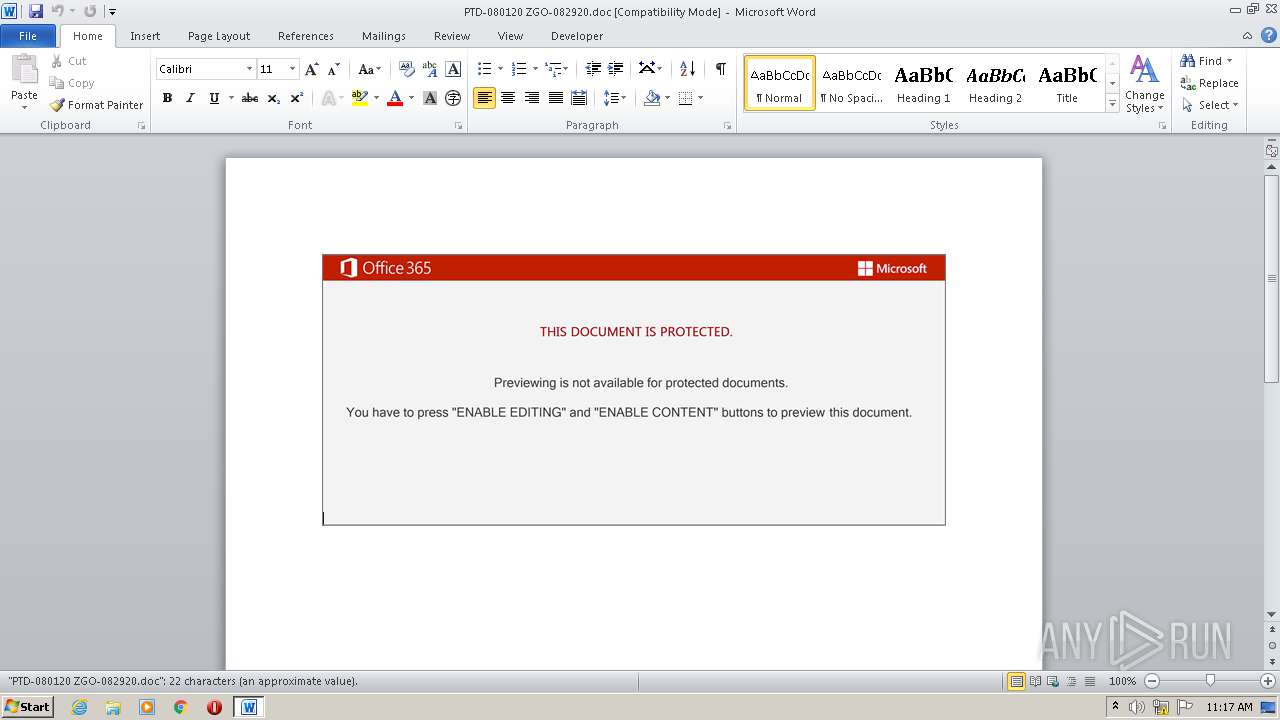The height and width of the screenshot is (720, 1280).
Task: Click the Multilevel List icon
Action: tap(553, 69)
